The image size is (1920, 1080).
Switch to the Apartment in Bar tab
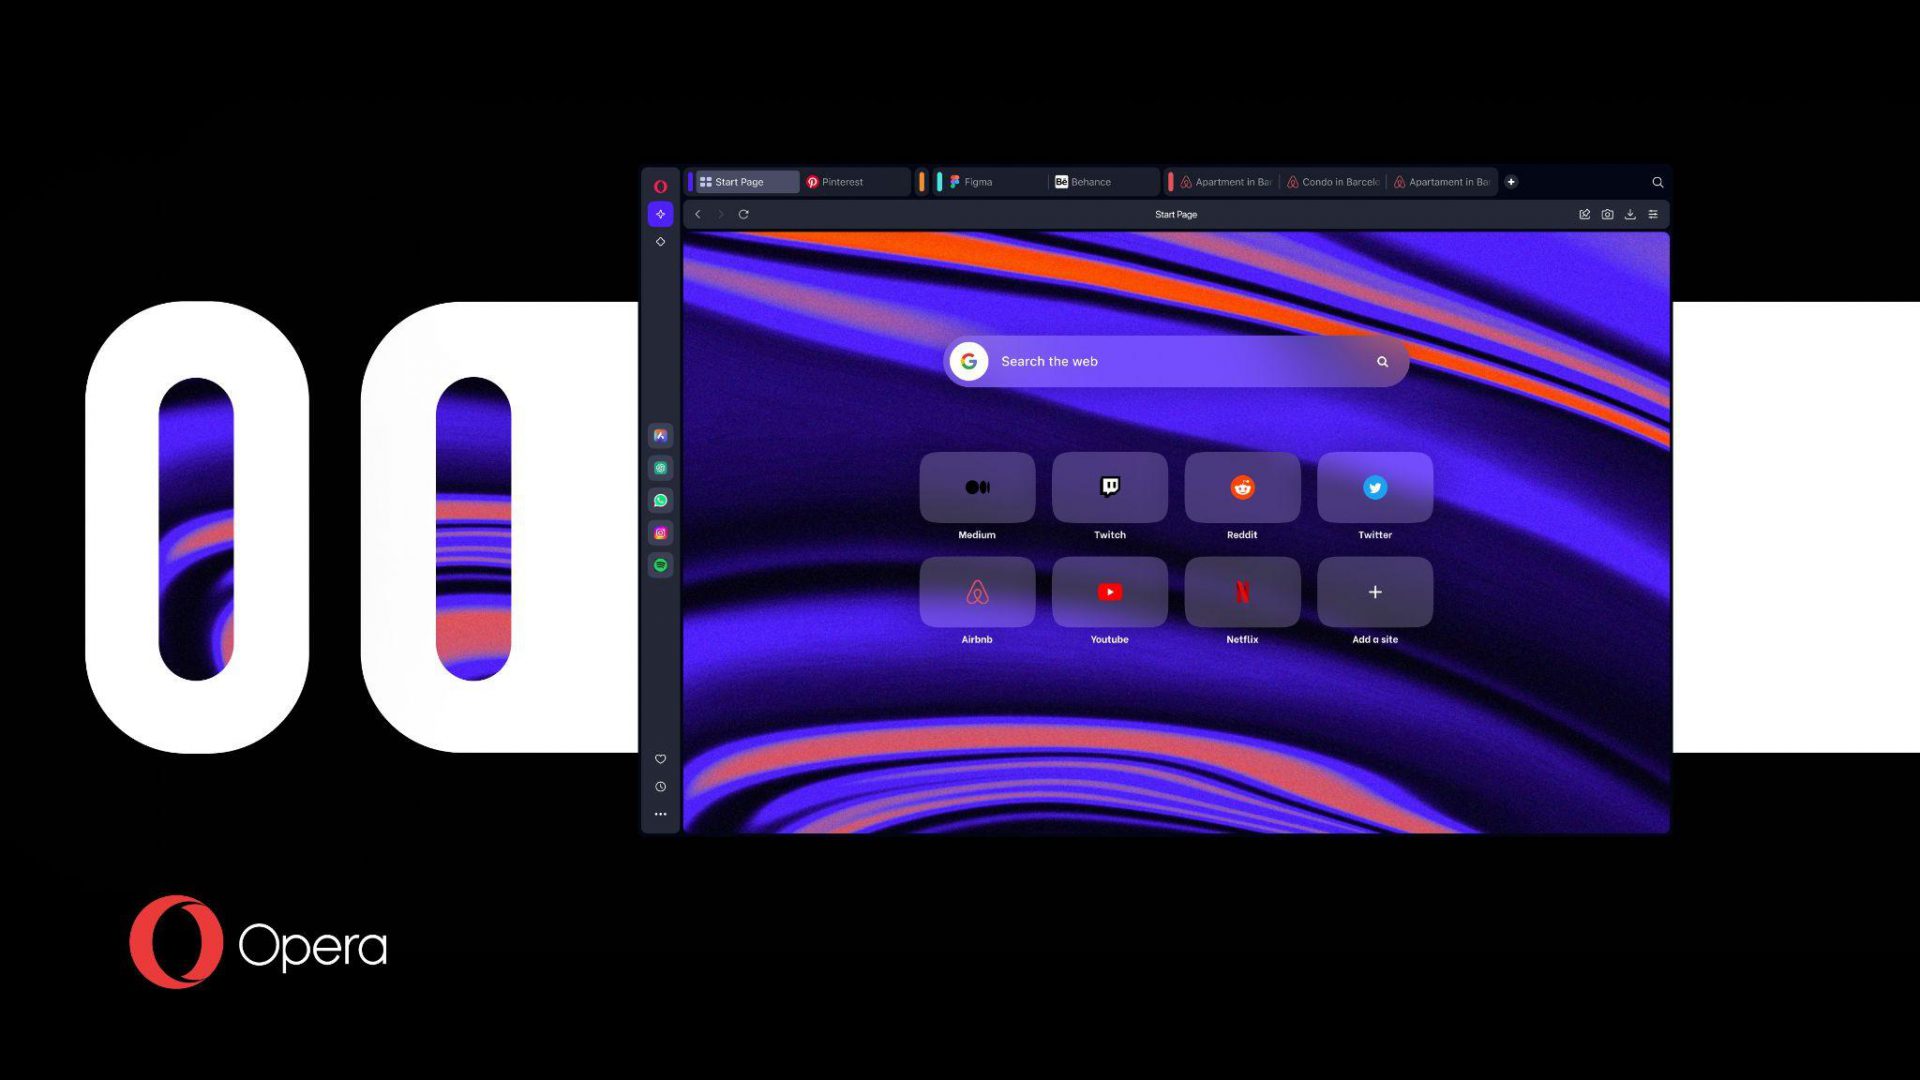click(1227, 182)
